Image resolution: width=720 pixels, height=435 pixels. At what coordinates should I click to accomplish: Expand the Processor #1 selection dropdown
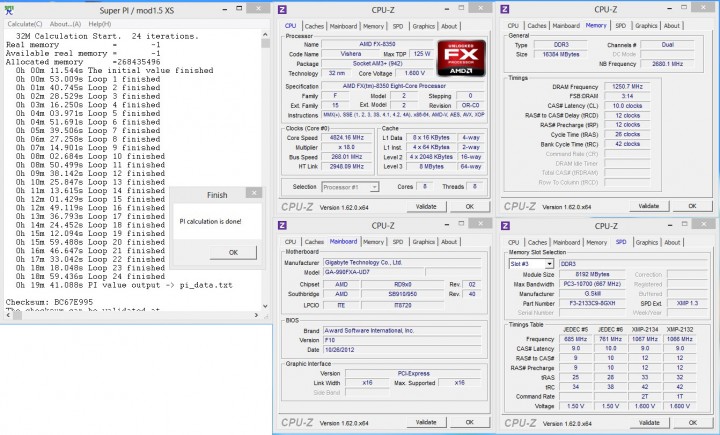point(375,187)
